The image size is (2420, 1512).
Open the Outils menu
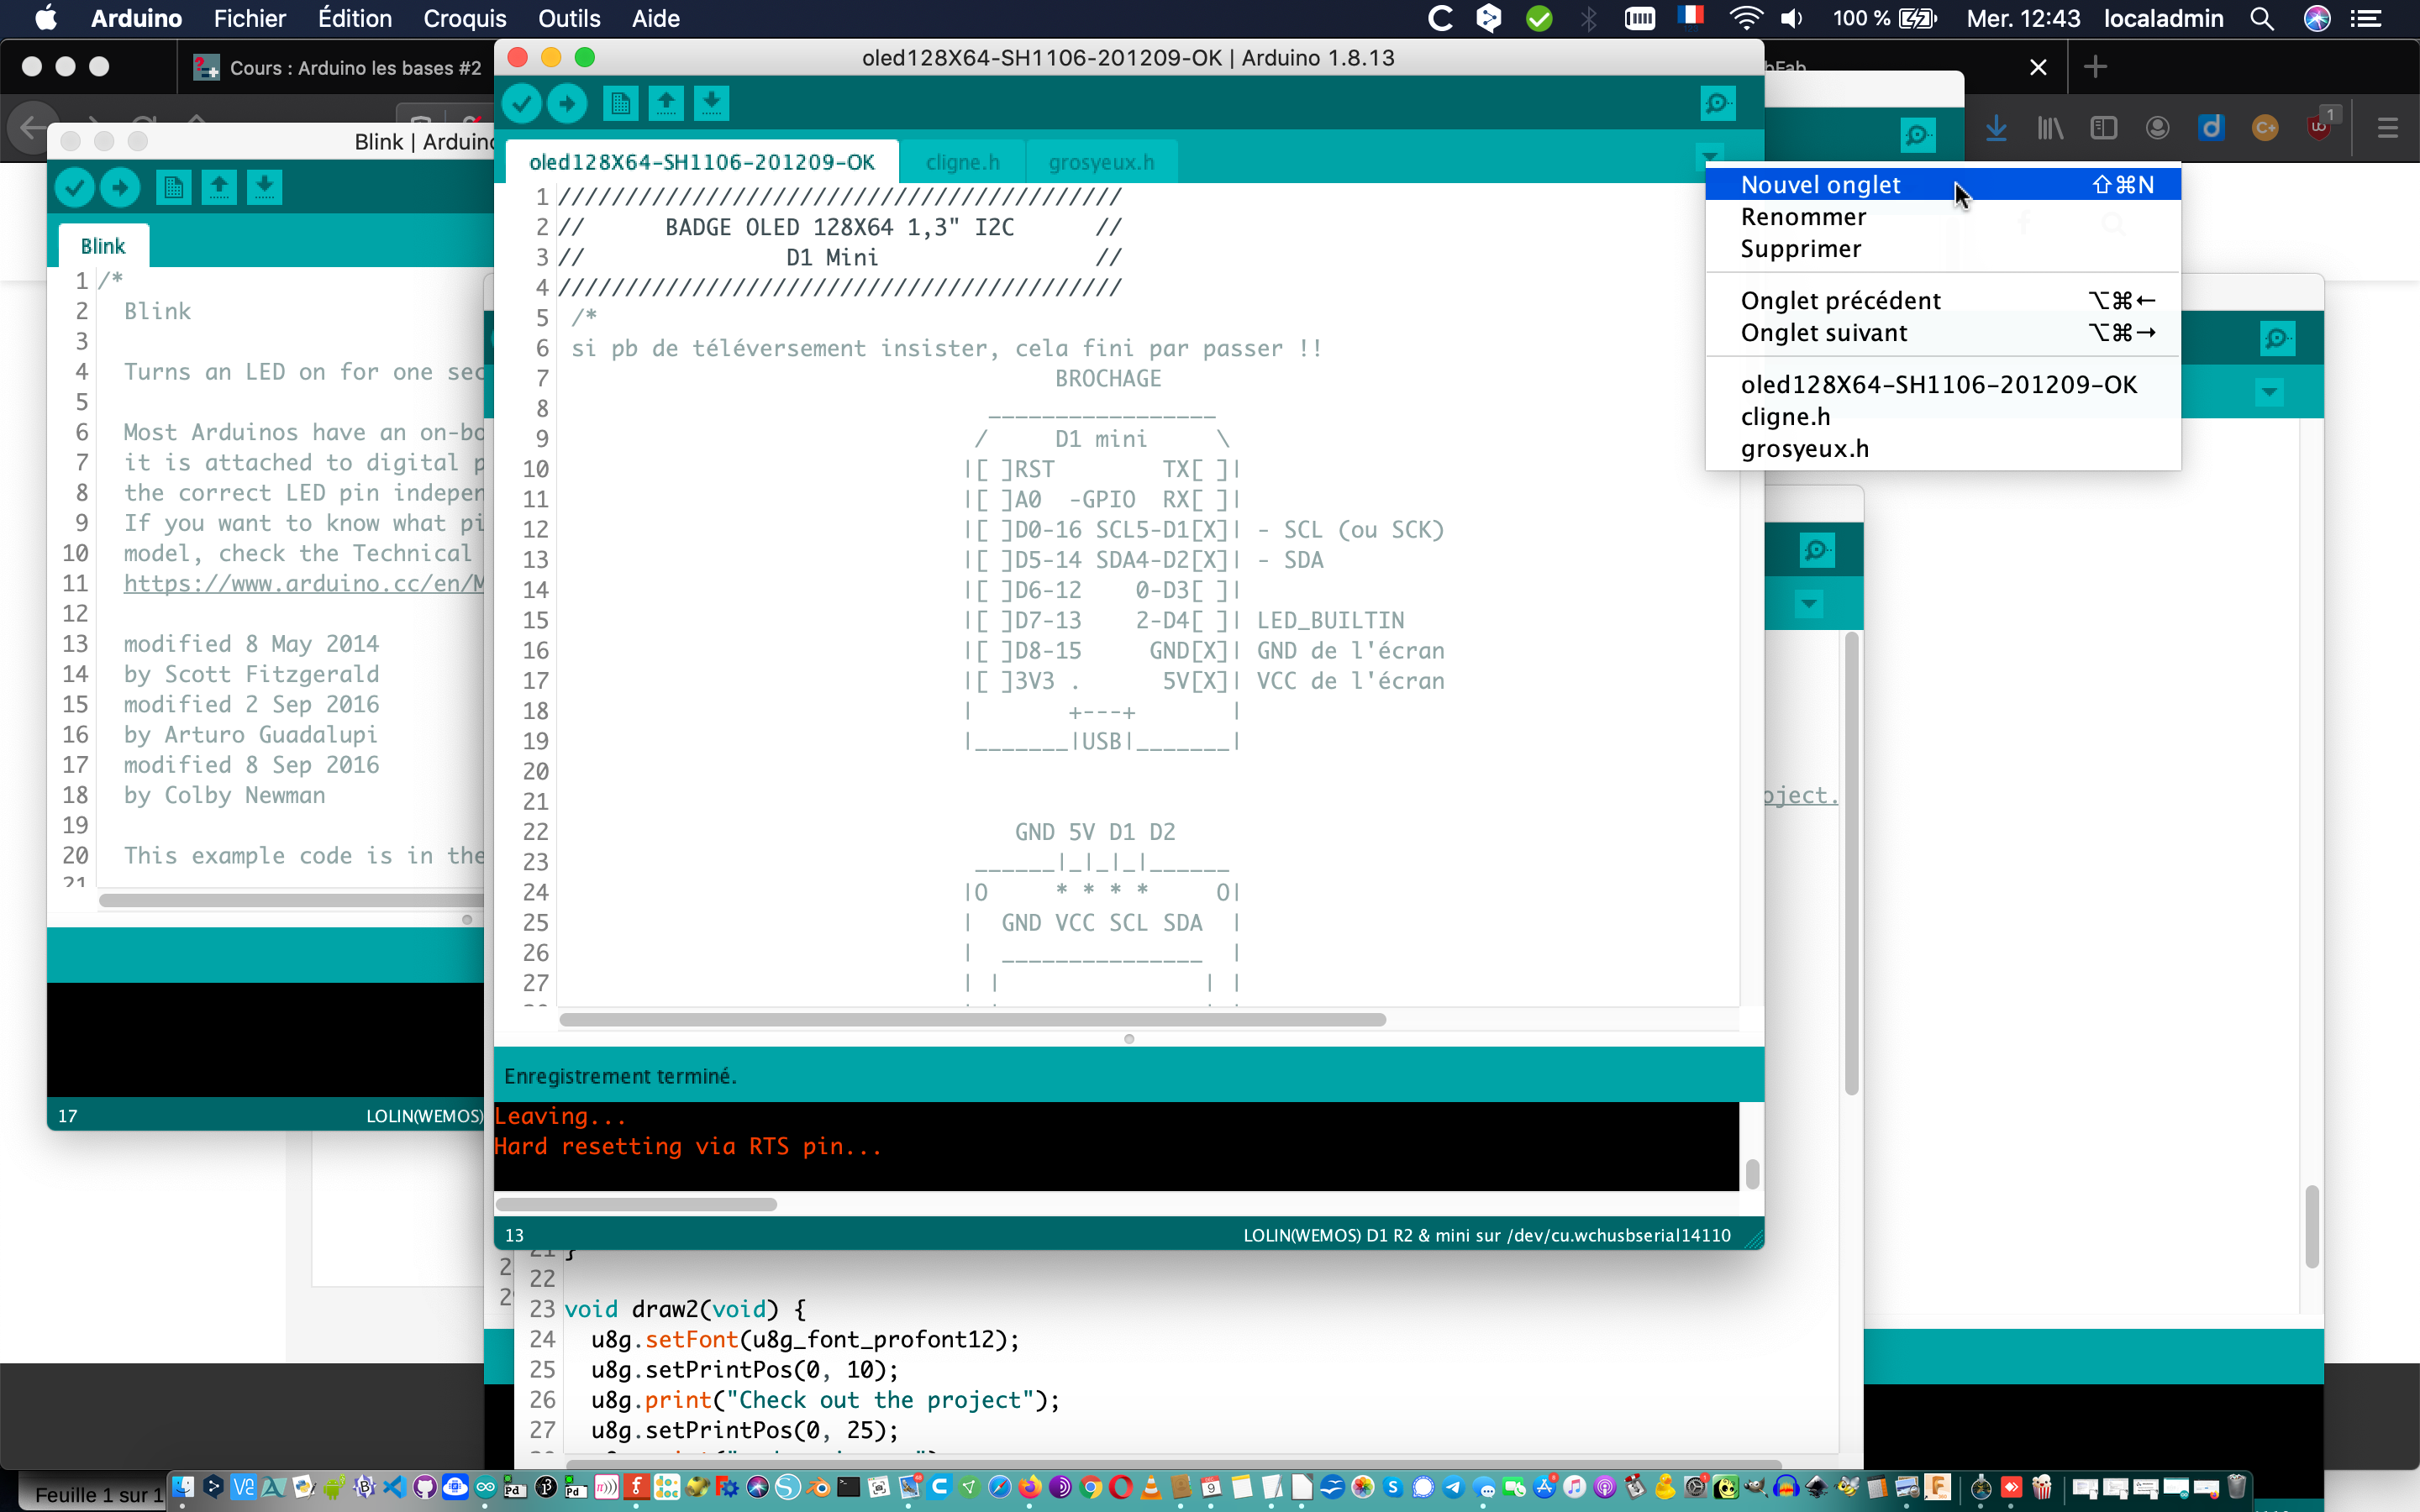(x=568, y=18)
